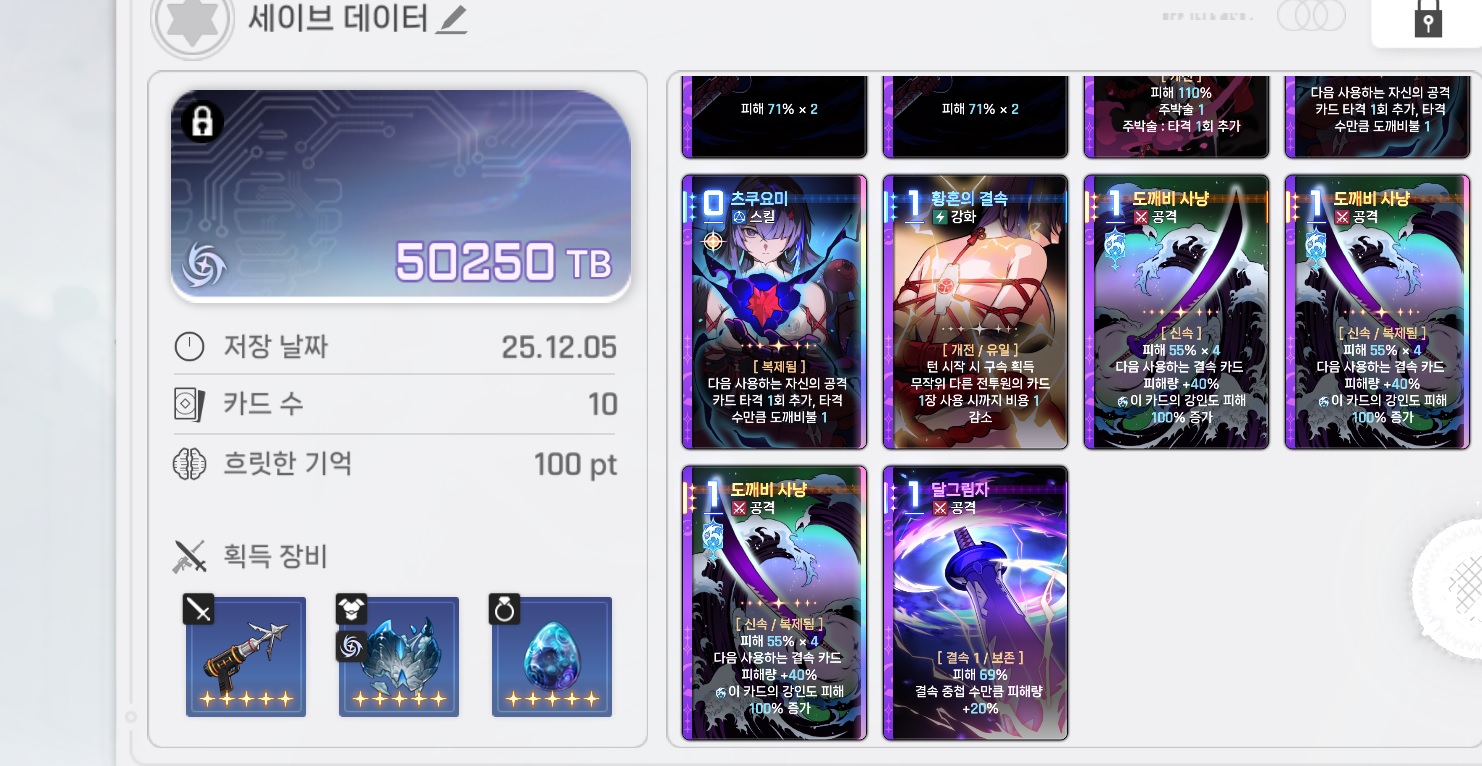The height and width of the screenshot is (766, 1482).
Task: Click the 흐릿한 기억 brain icon
Action: (189, 464)
